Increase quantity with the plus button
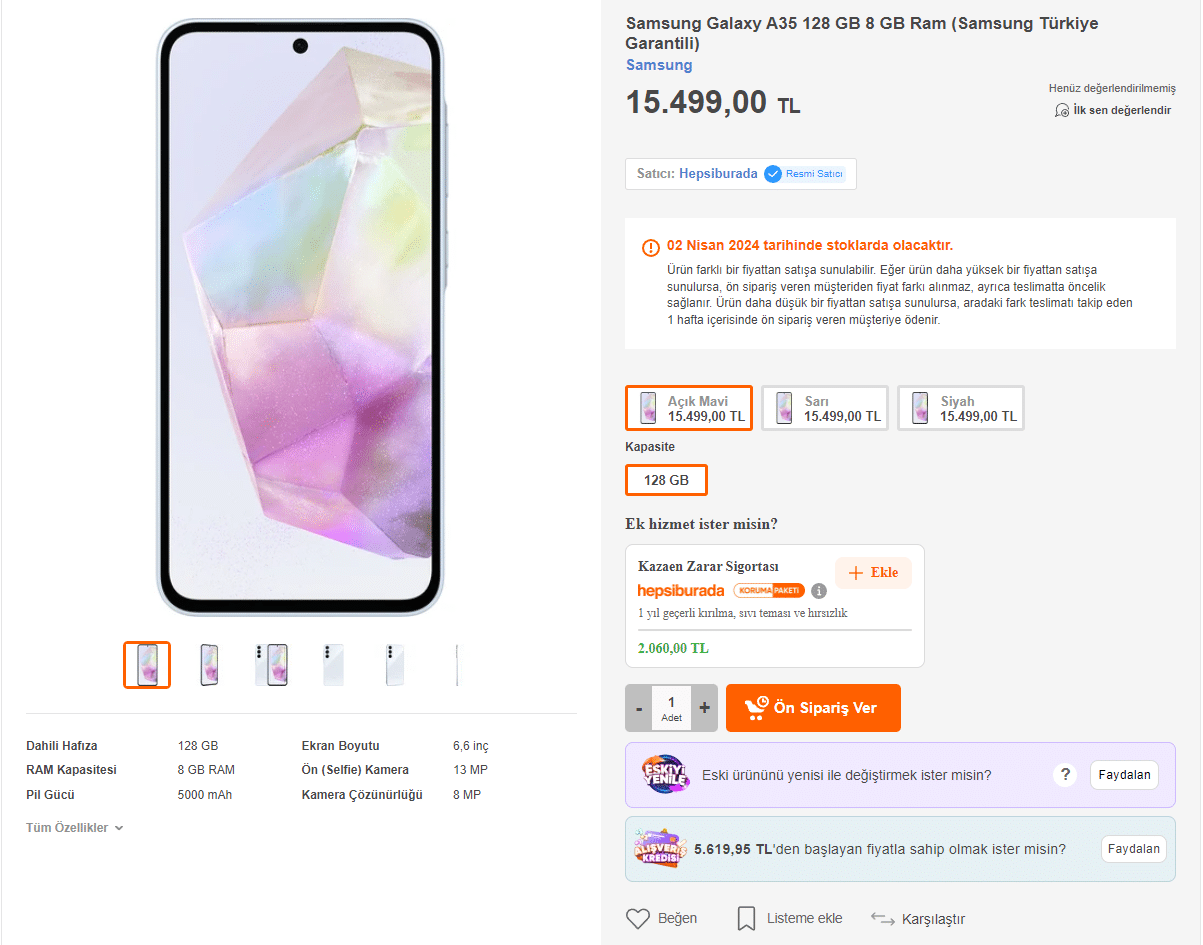The height and width of the screenshot is (945, 1203). tap(704, 708)
